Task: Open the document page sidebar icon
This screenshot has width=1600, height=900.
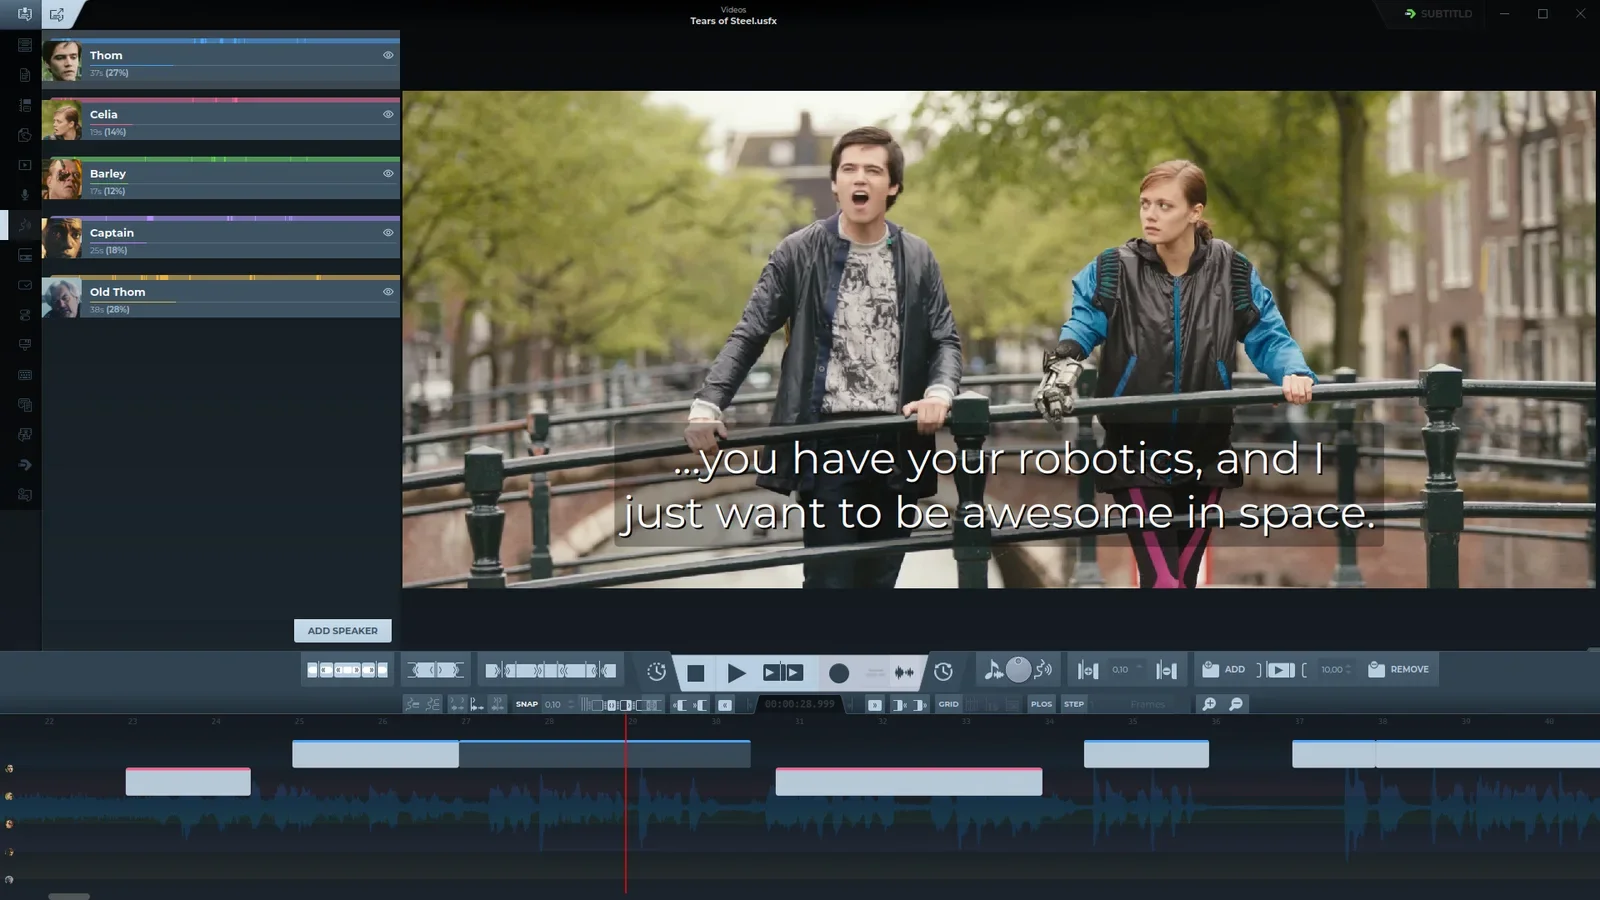Action: (x=25, y=75)
